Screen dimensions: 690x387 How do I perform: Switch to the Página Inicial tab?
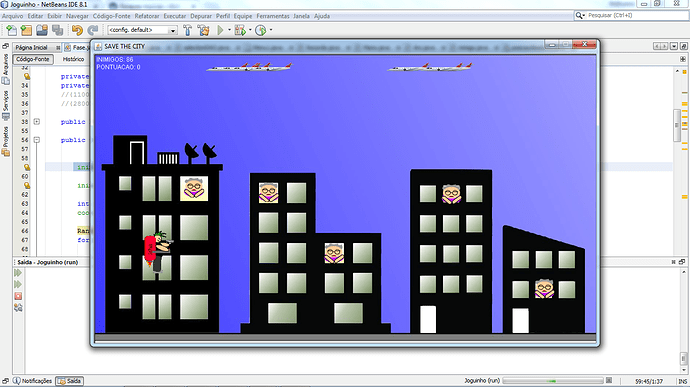coord(32,47)
